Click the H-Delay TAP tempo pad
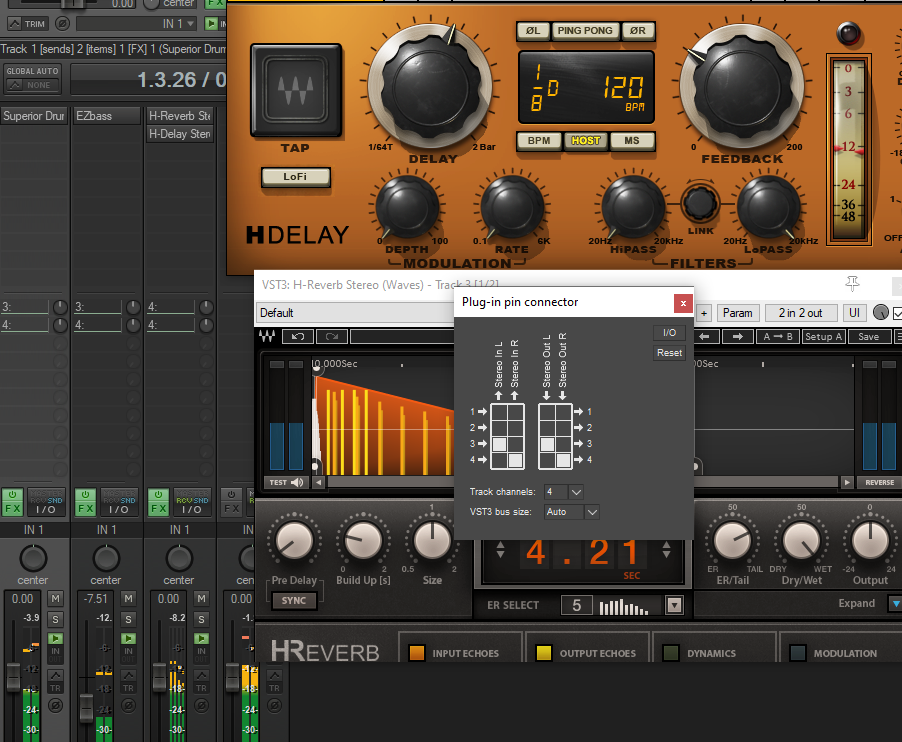The image size is (902, 742). tap(296, 90)
